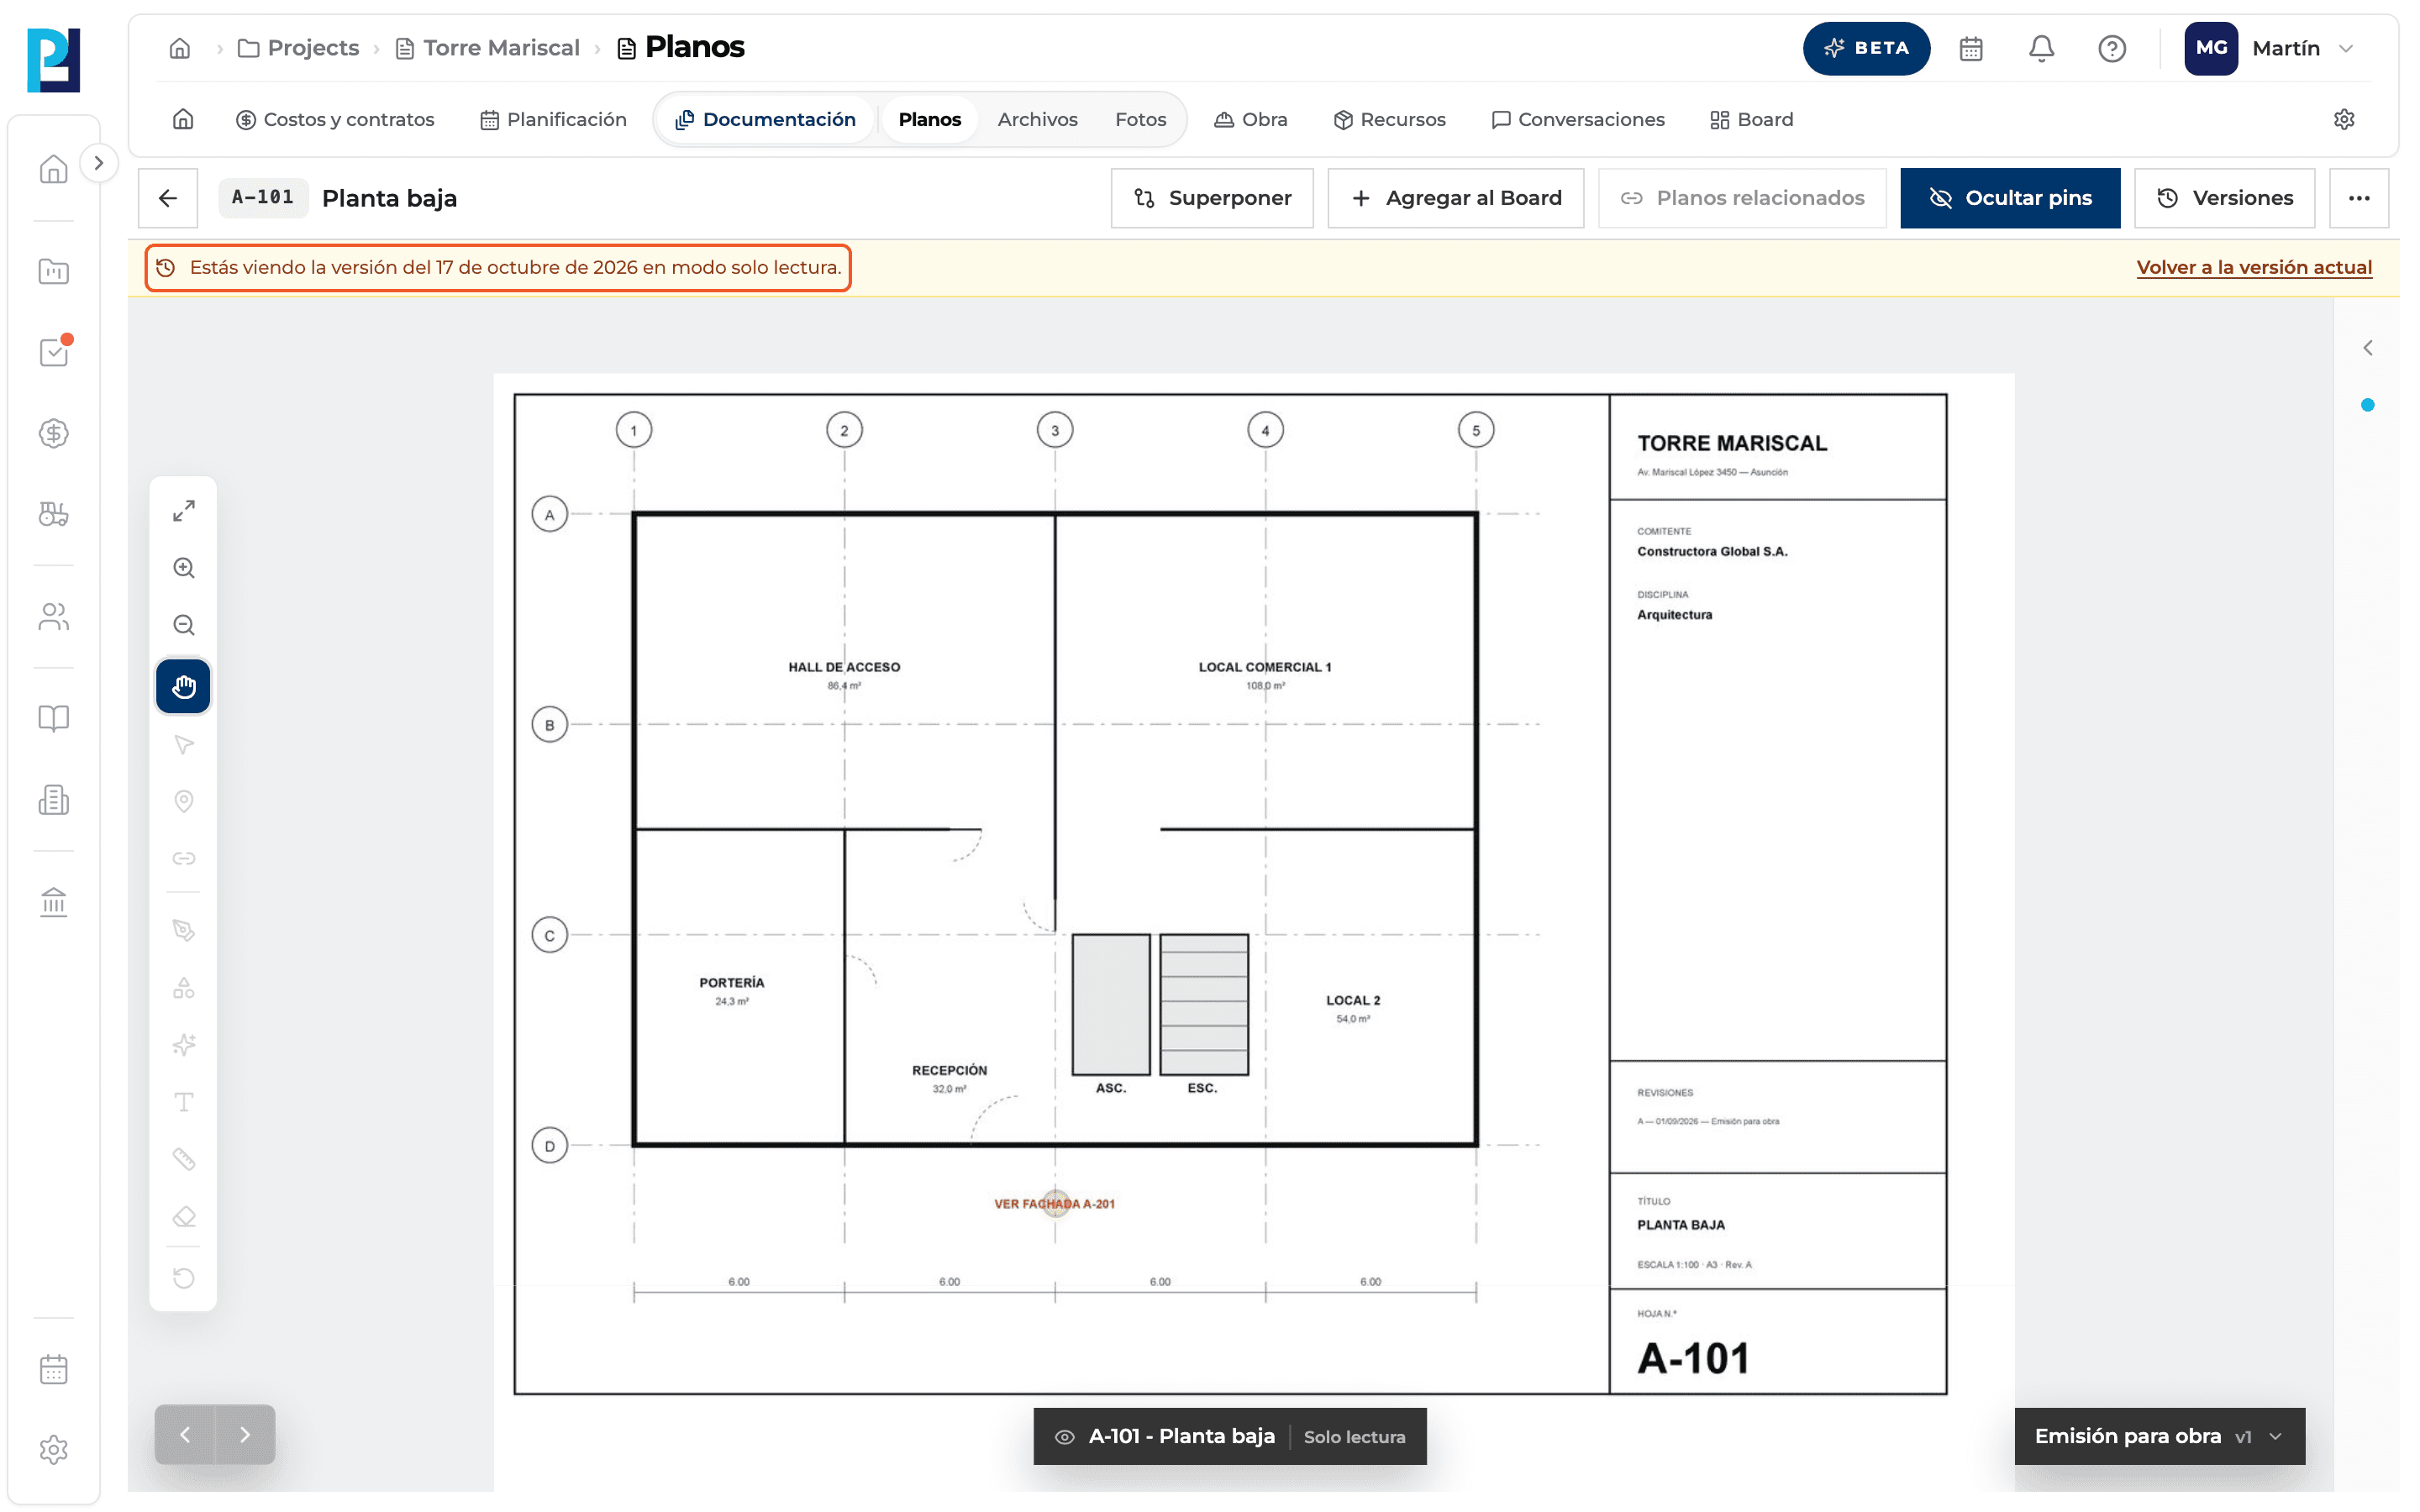Switch to the Fotos tab
Image resolution: width=2420 pixels, height=1512 pixels.
click(x=1140, y=119)
